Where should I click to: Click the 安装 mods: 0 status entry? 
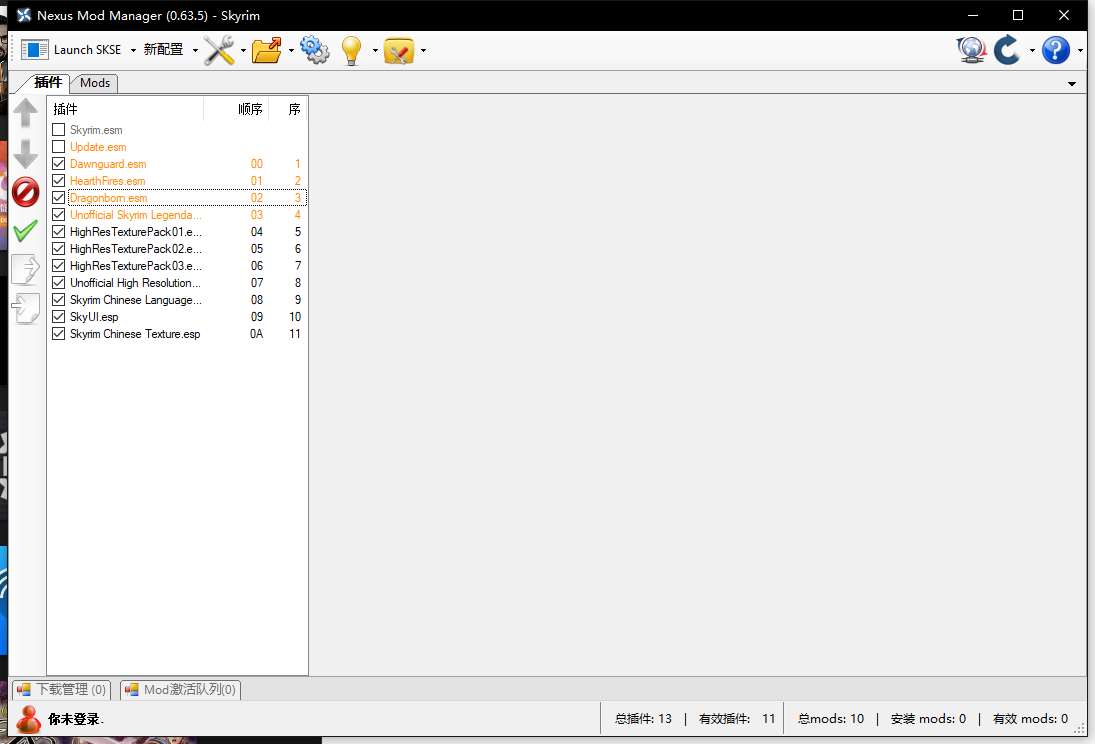[928, 719]
